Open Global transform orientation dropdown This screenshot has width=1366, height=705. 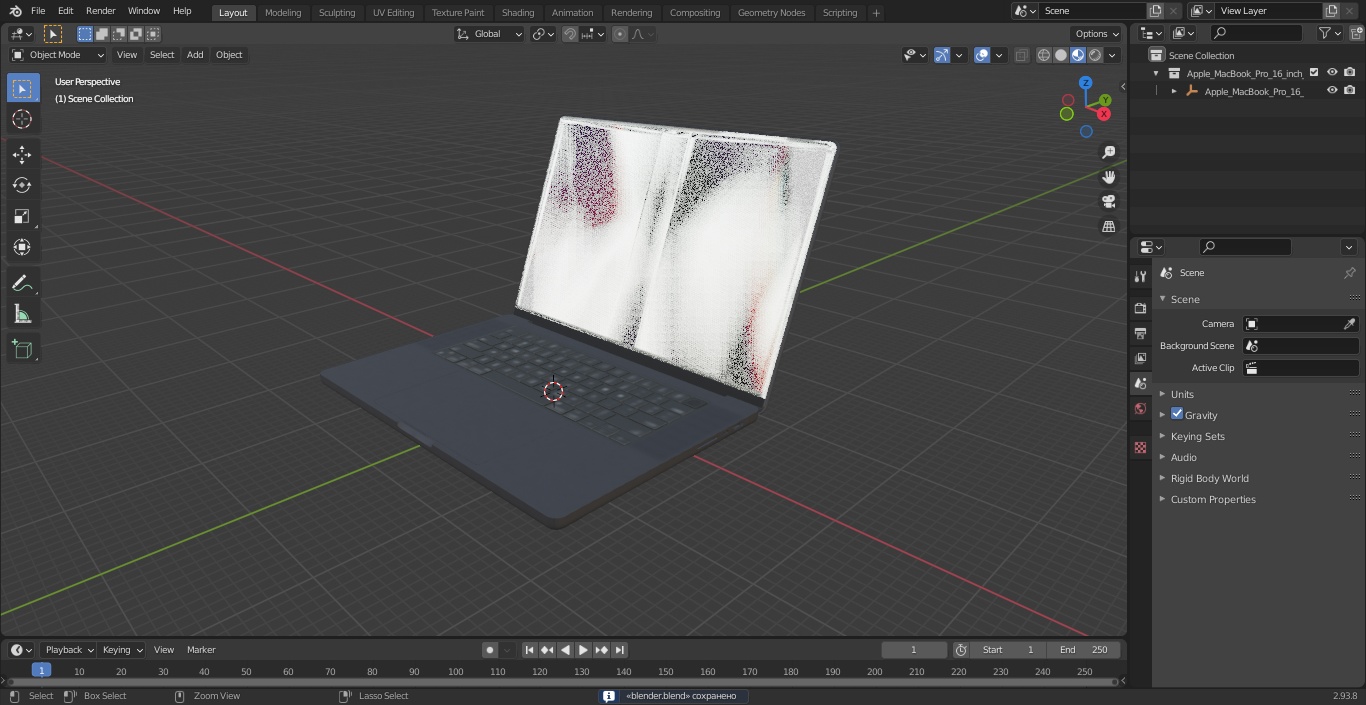tap(490, 34)
